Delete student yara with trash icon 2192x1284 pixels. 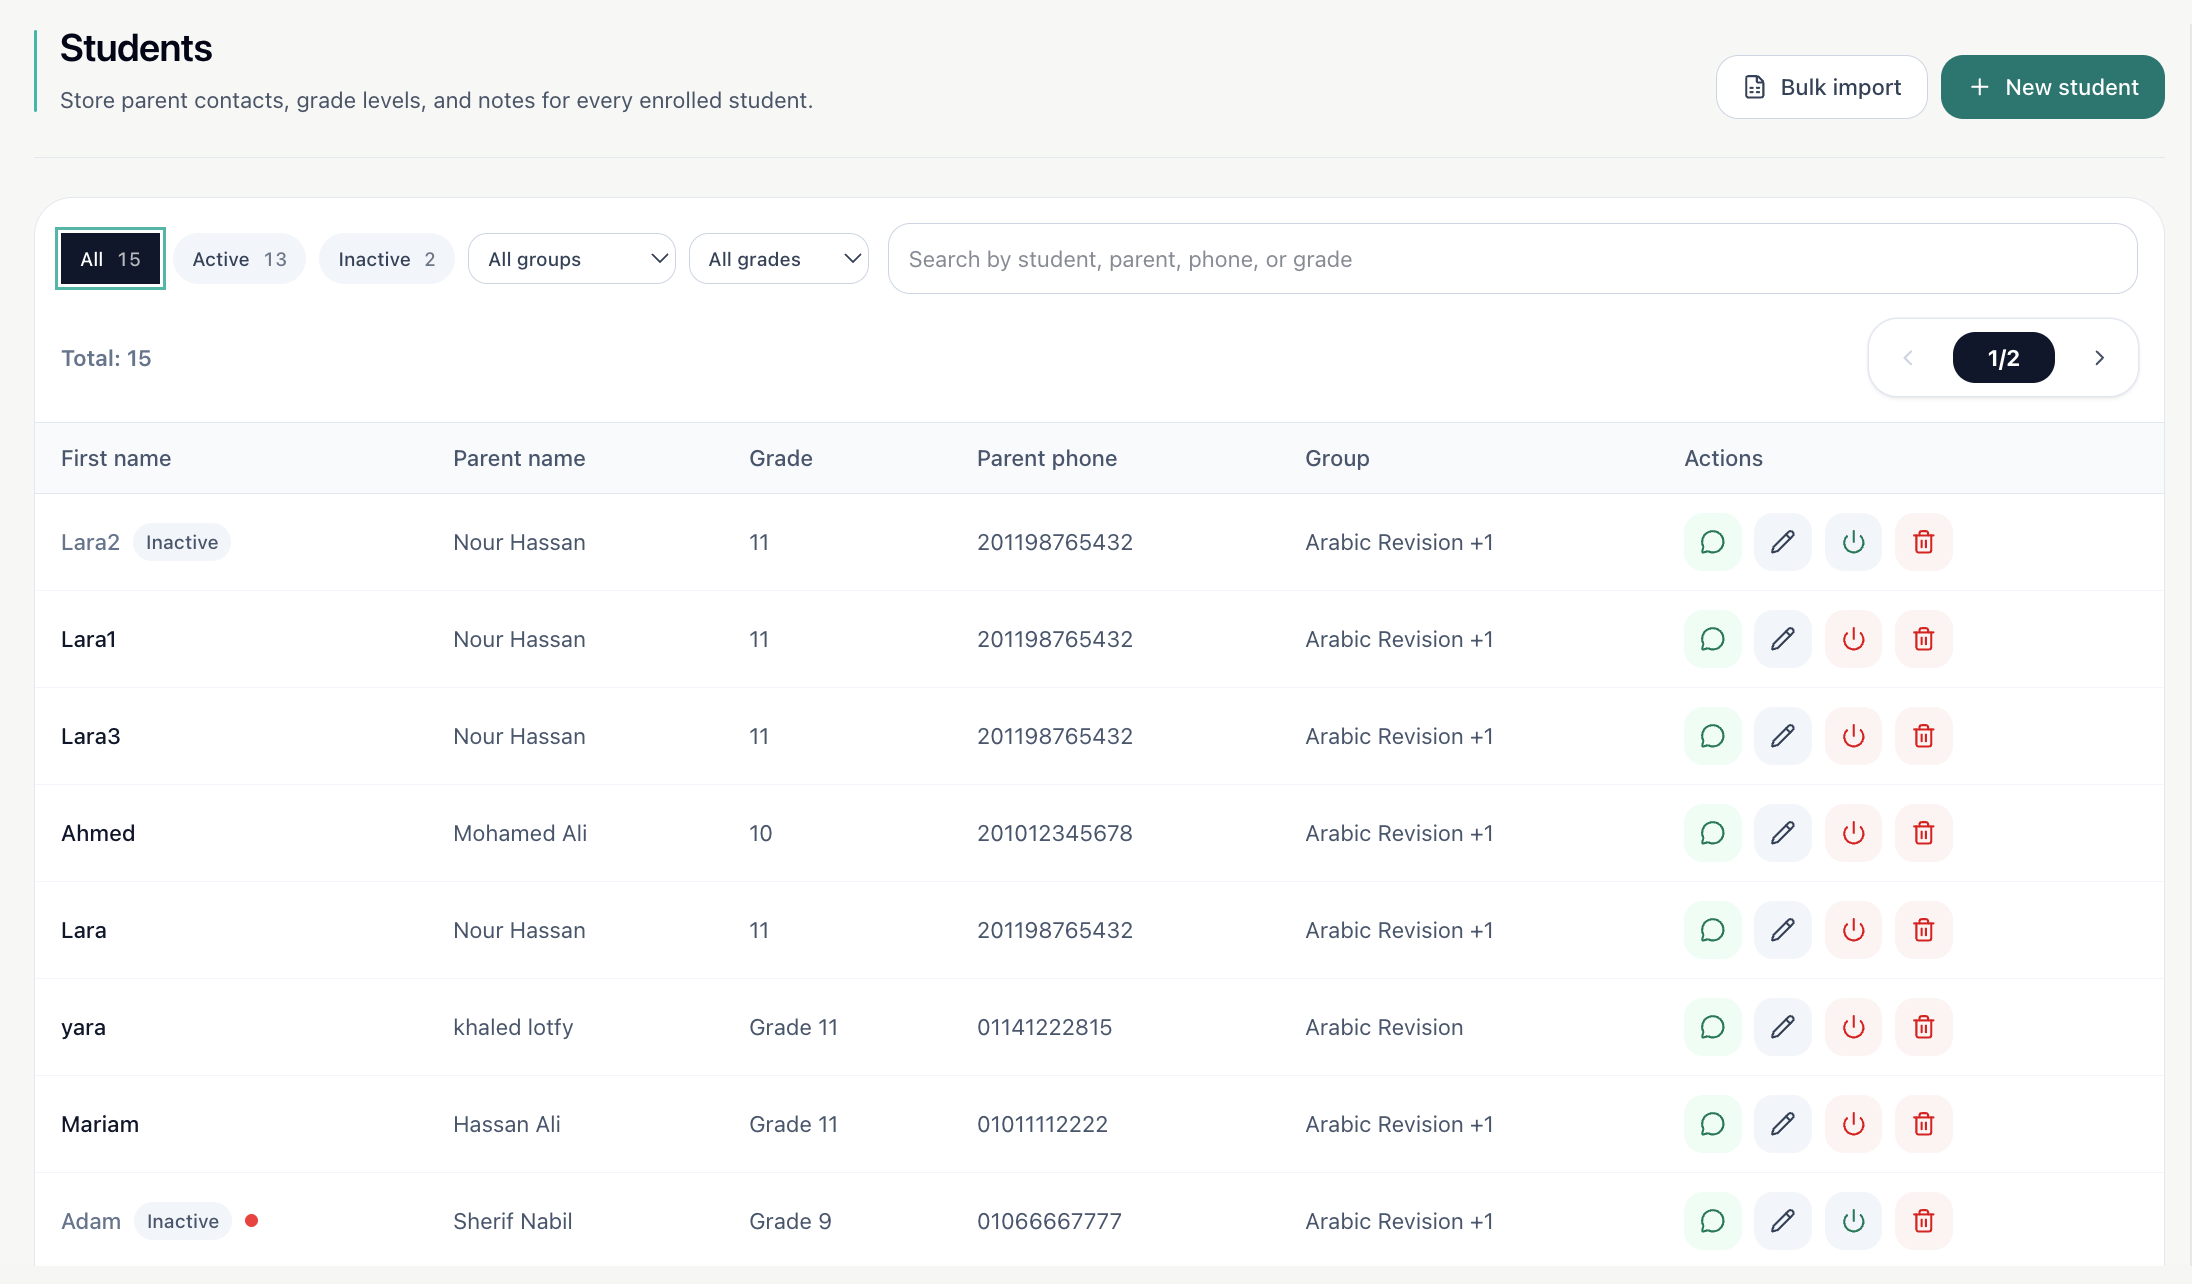coord(1923,1027)
